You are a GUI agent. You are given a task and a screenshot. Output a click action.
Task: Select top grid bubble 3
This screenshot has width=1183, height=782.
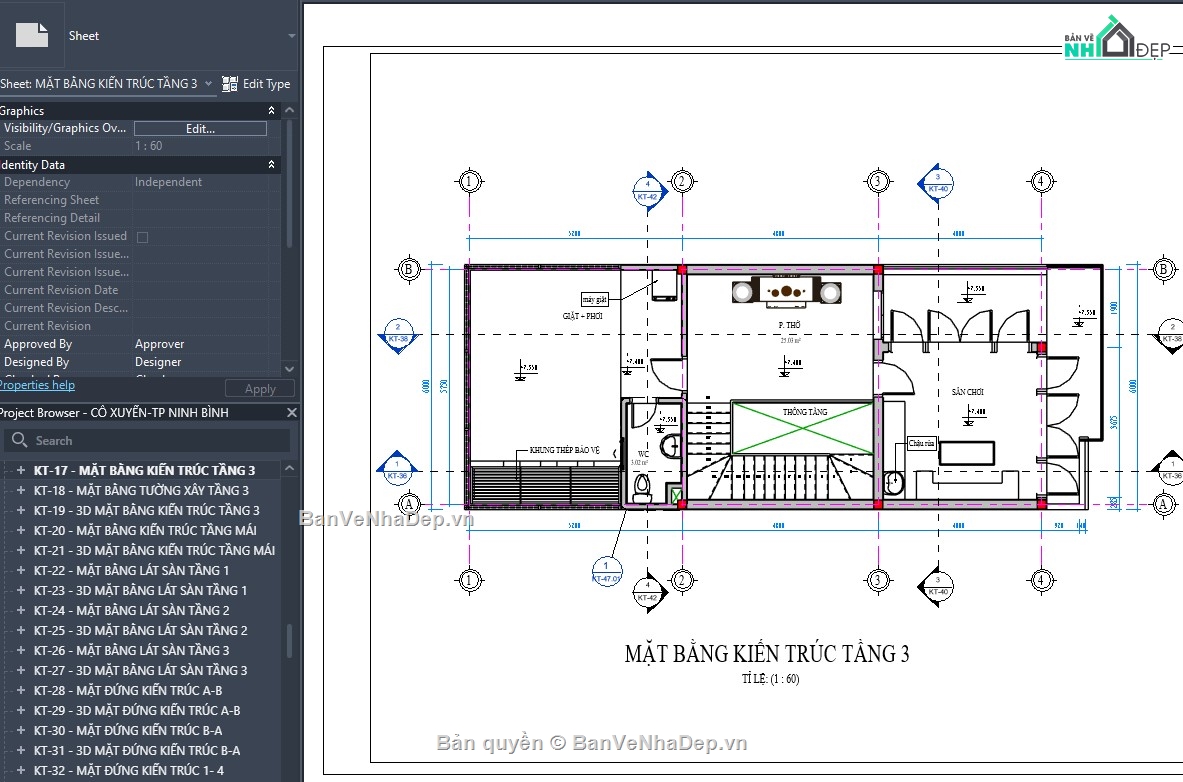click(x=877, y=181)
